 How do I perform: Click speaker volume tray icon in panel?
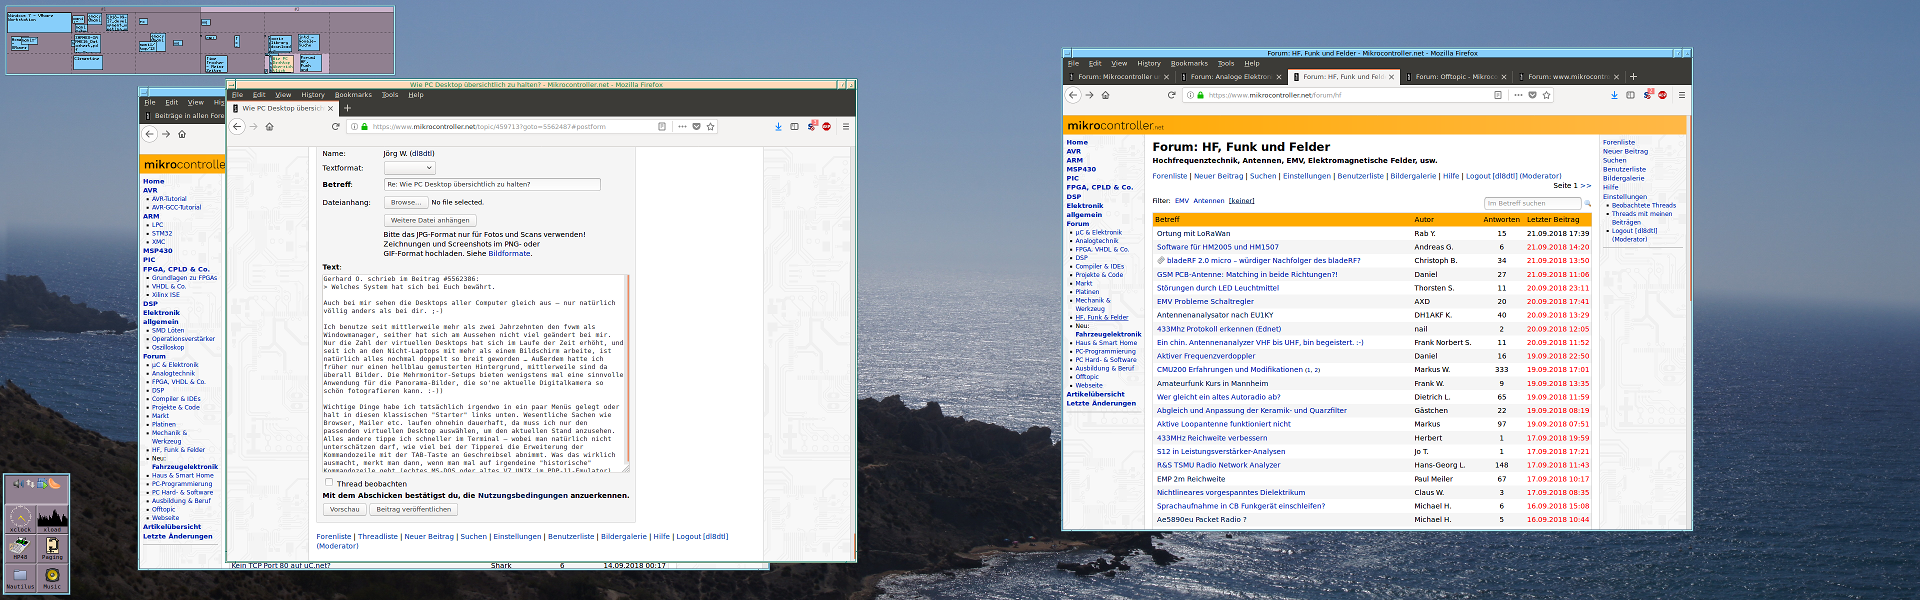18,484
